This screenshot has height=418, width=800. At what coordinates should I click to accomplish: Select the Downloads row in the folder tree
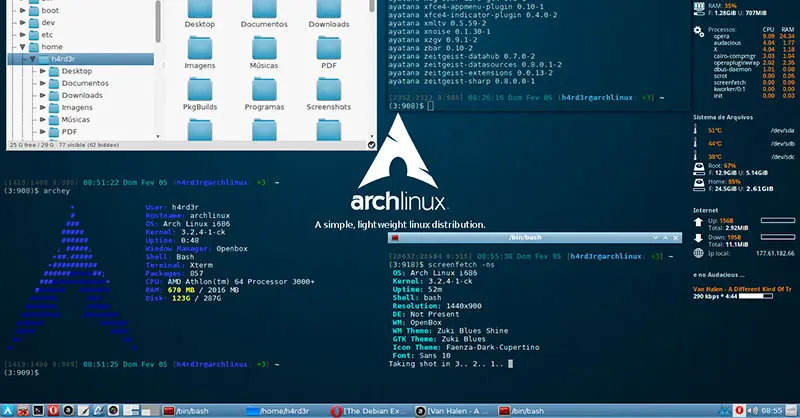(x=81, y=95)
